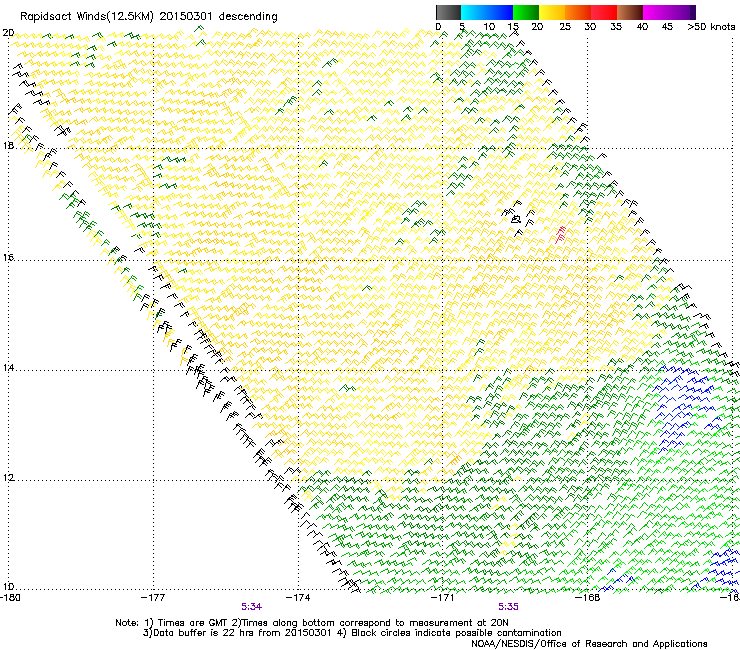Click the '>50 knots' legend label
The height and width of the screenshot is (650, 740).
(x=711, y=27)
